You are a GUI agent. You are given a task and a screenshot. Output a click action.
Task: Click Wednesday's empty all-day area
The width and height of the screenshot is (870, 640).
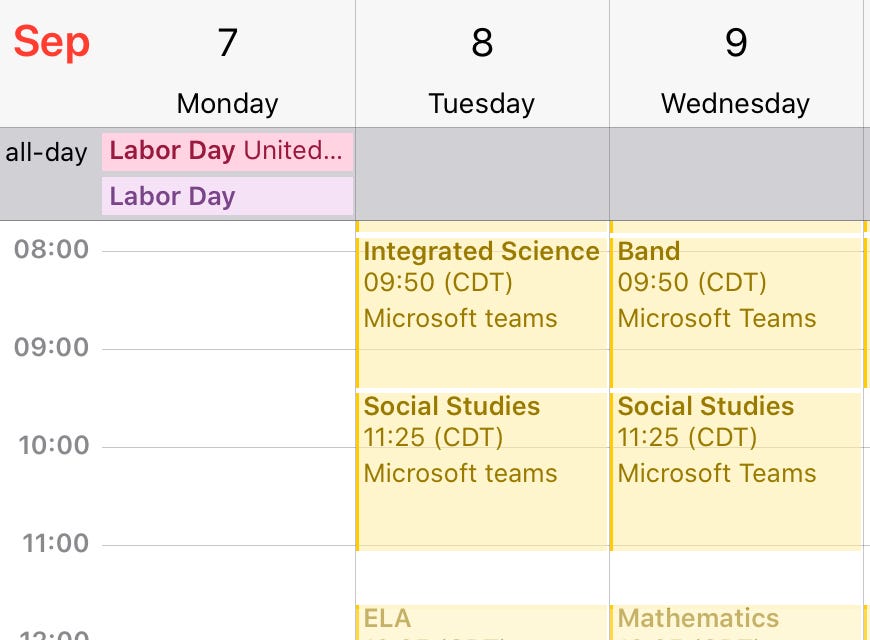pos(736,173)
